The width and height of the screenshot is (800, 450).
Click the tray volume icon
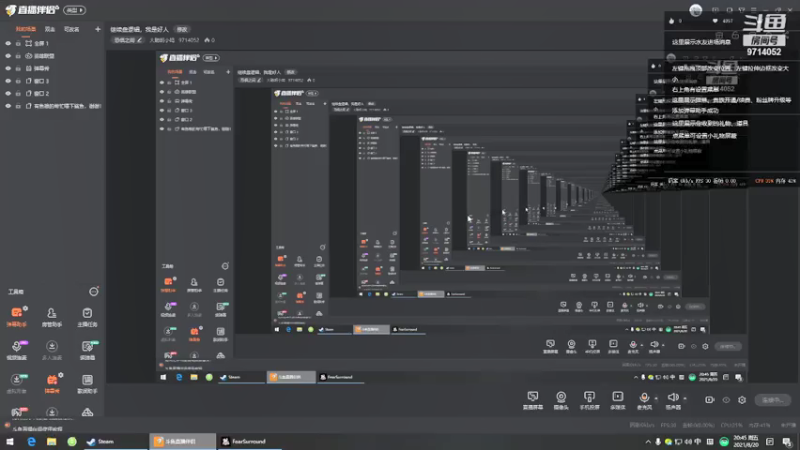click(688, 442)
